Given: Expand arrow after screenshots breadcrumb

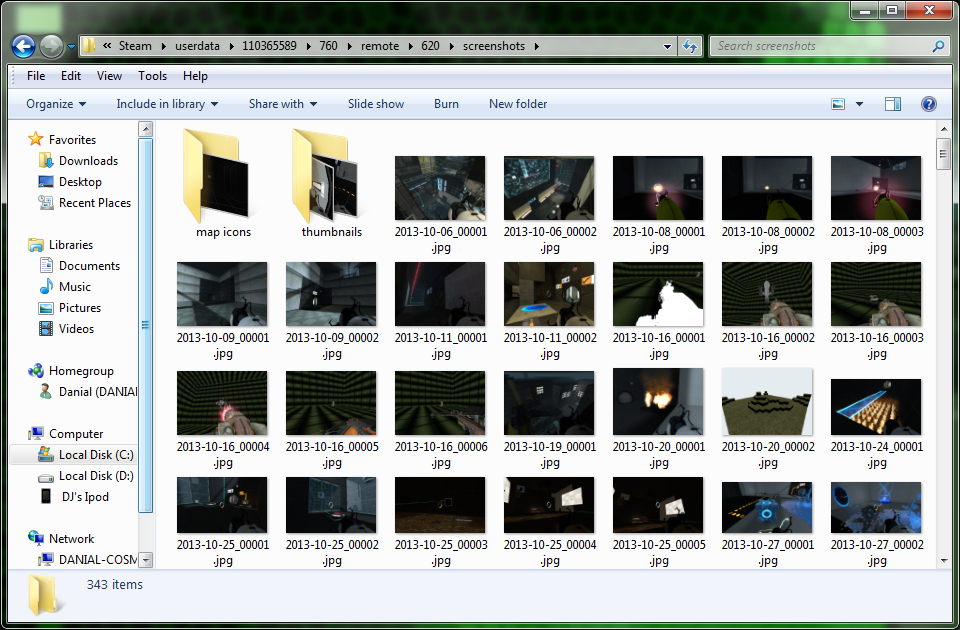Looking at the screenshot, I should coord(537,46).
